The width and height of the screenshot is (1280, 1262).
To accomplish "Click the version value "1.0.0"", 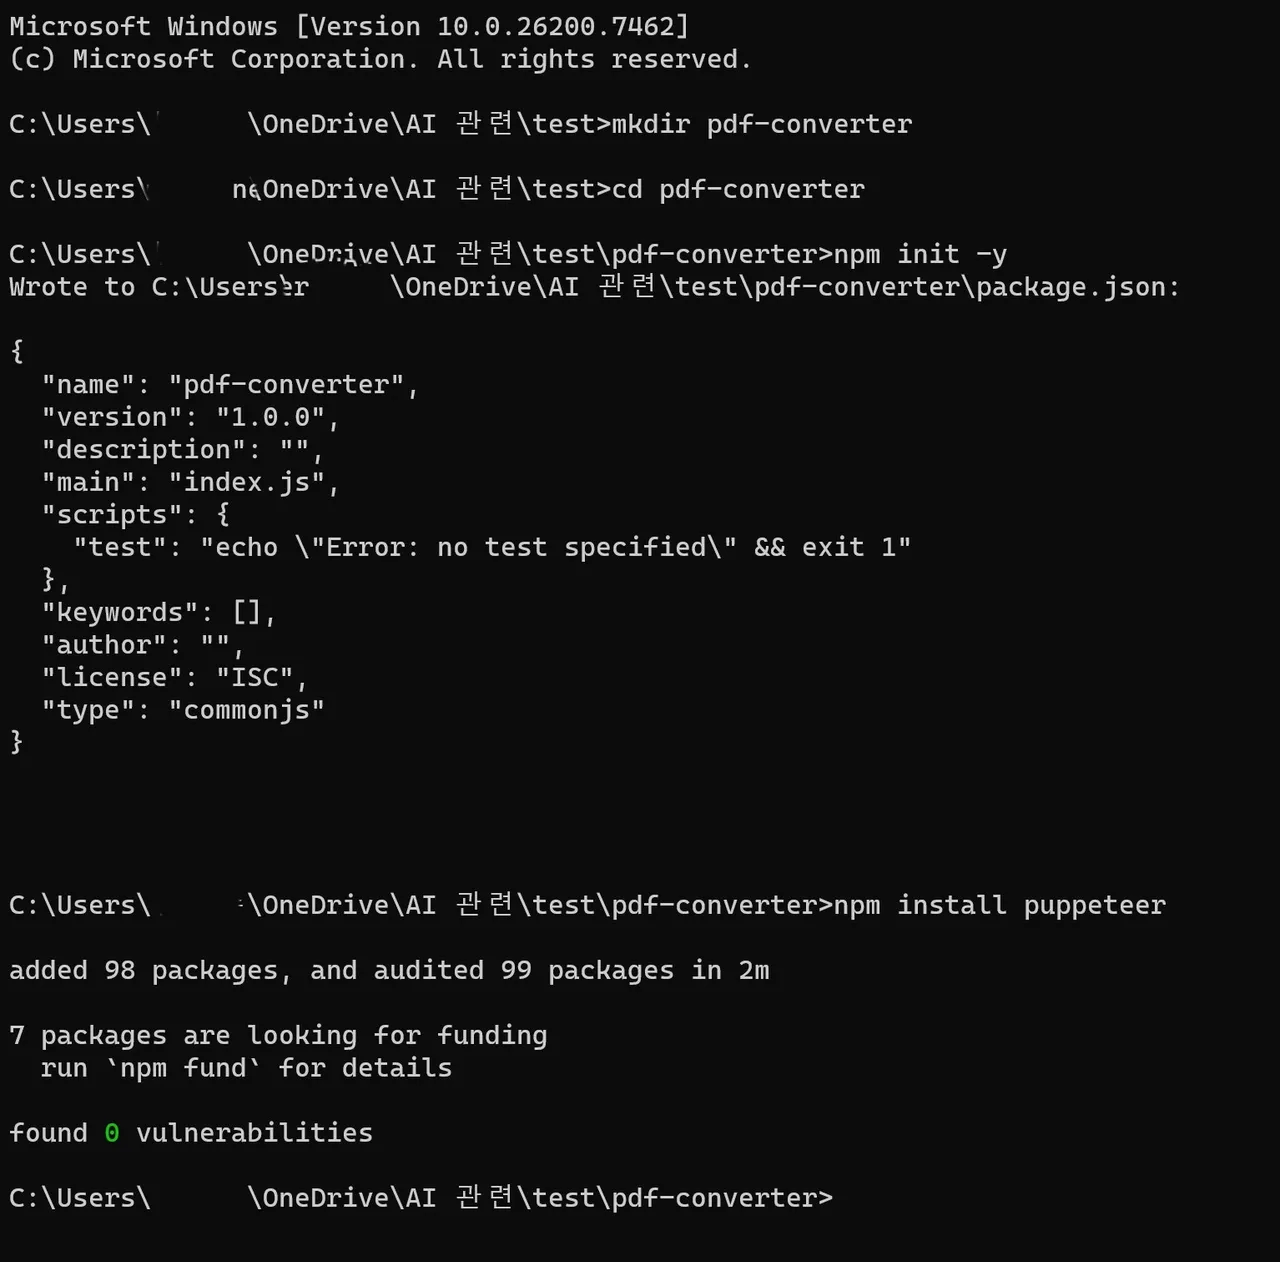I will [x=270, y=417].
